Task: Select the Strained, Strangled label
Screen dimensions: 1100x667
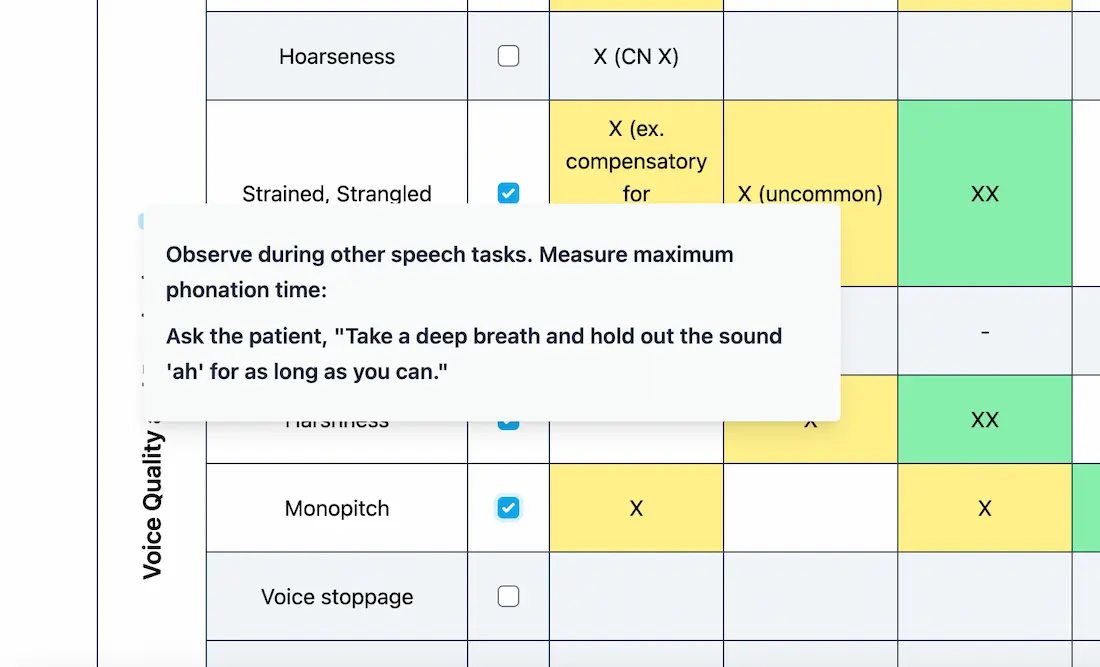Action: click(337, 193)
